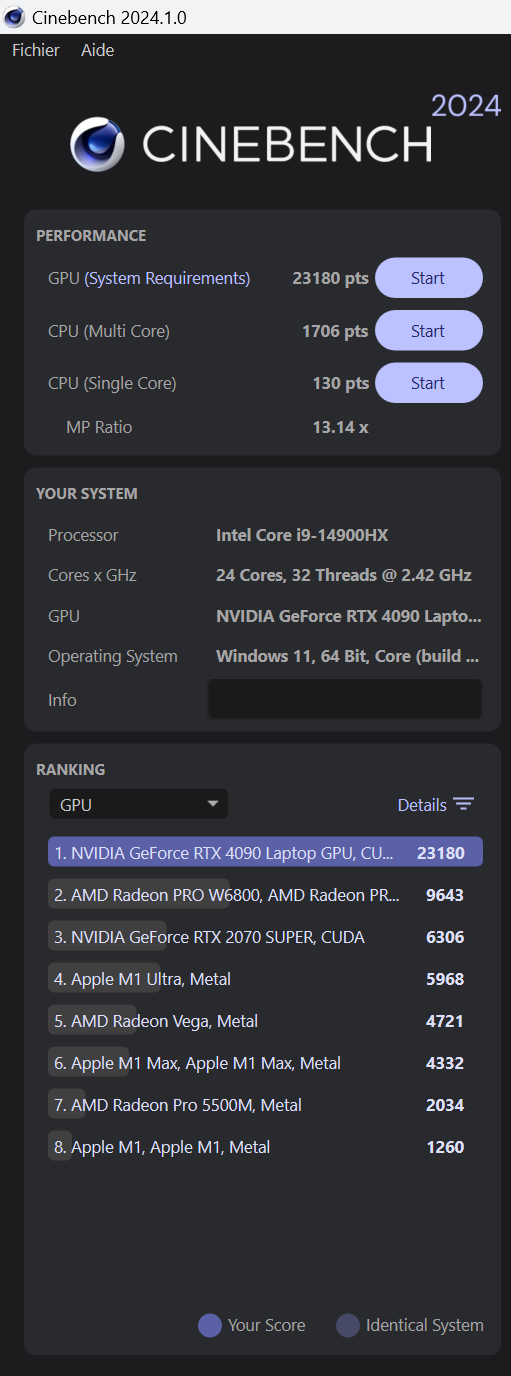The height and width of the screenshot is (1376, 511).
Task: Click the Single Core score 130 pts
Action: coord(340,383)
